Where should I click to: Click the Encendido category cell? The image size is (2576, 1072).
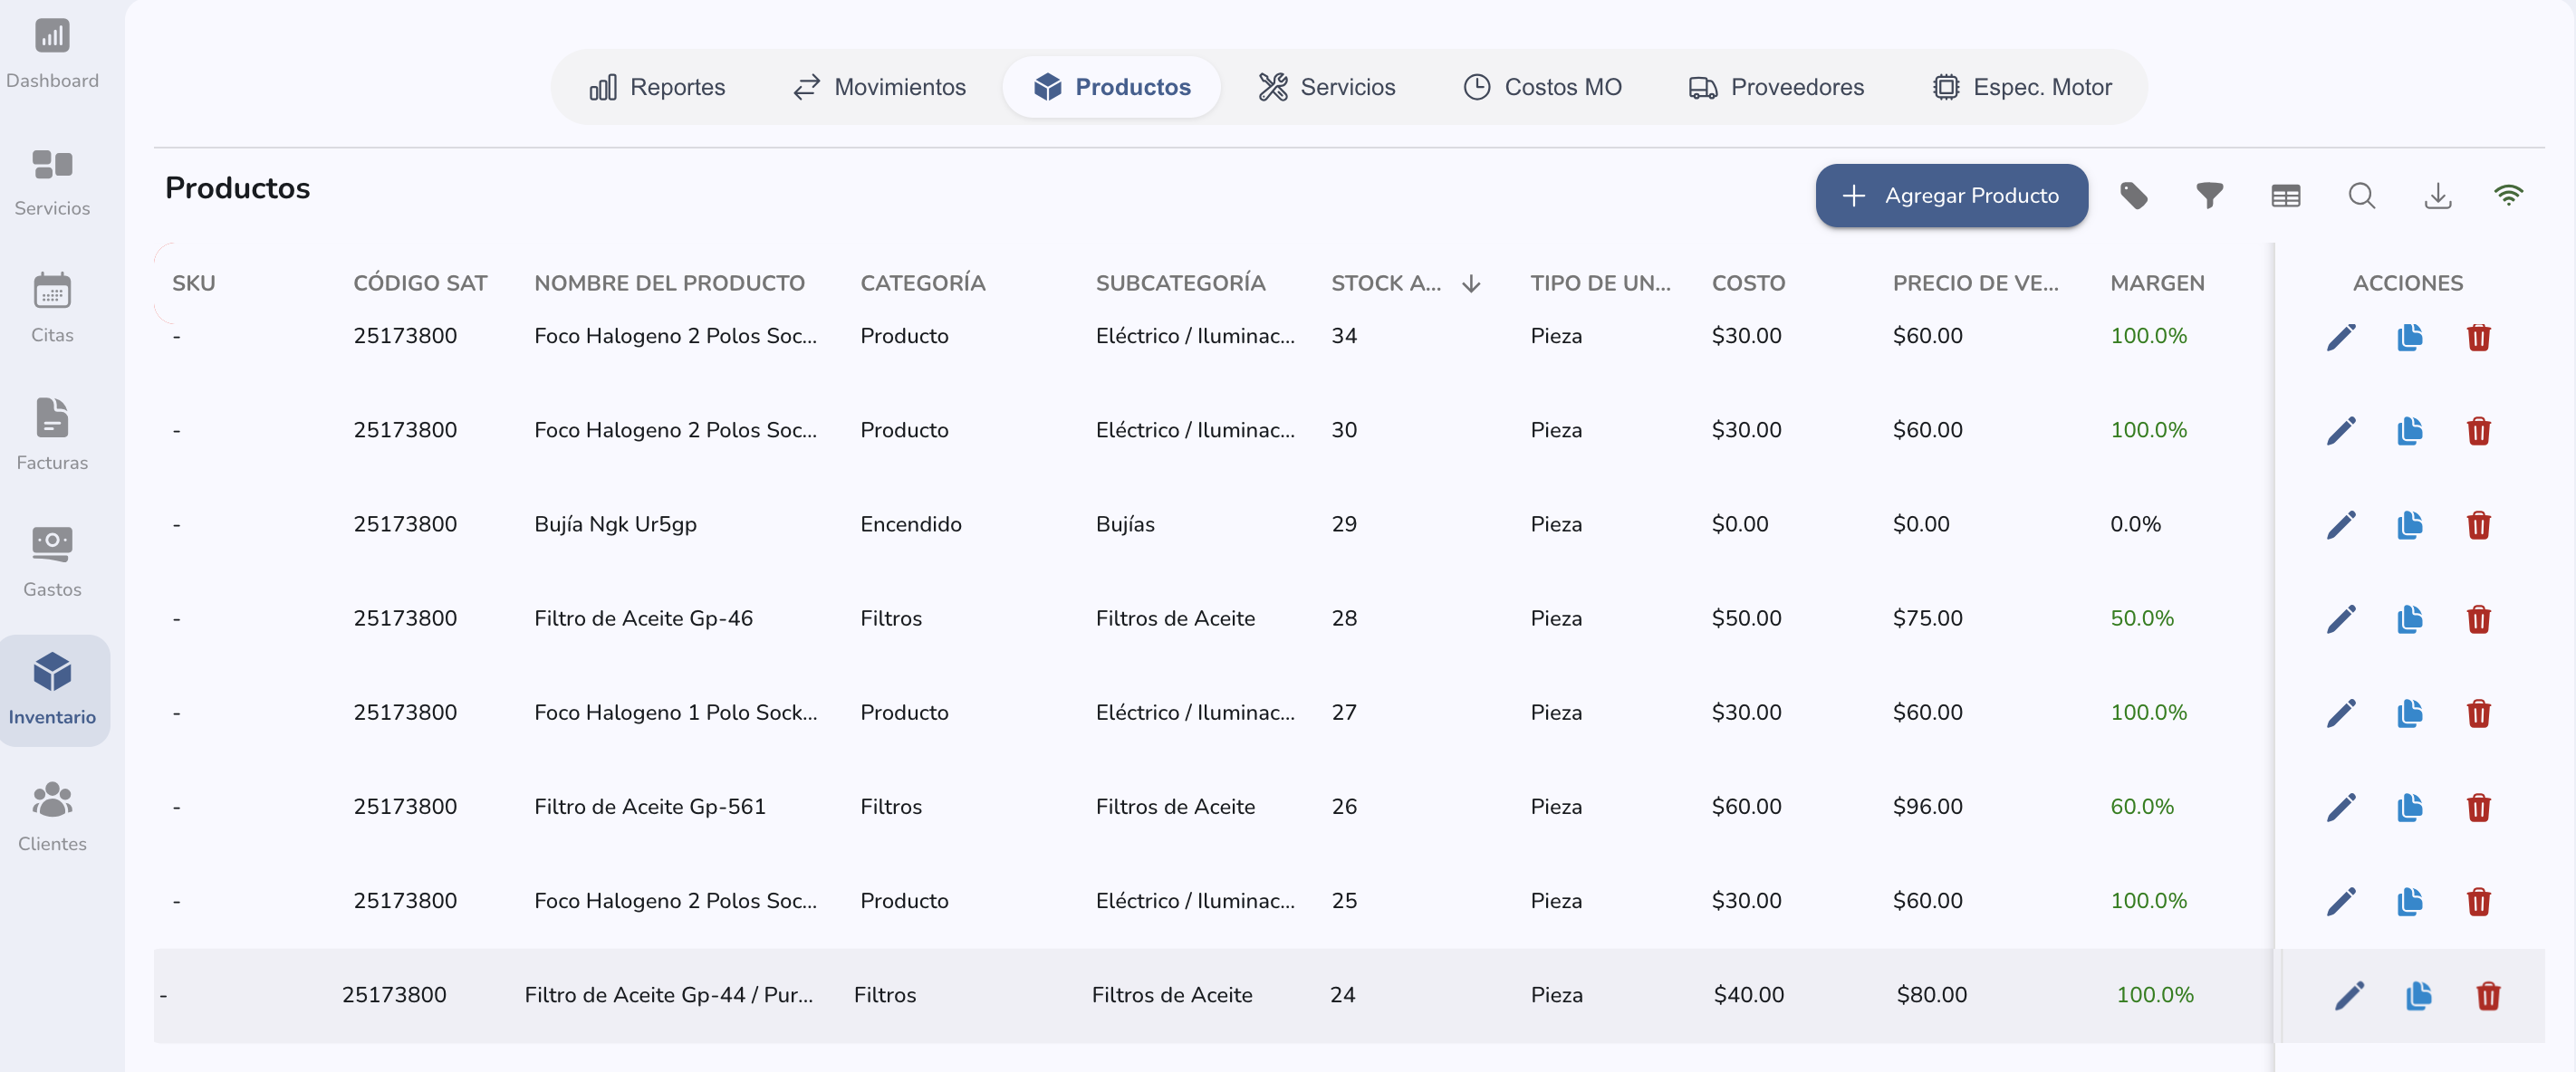tap(910, 524)
